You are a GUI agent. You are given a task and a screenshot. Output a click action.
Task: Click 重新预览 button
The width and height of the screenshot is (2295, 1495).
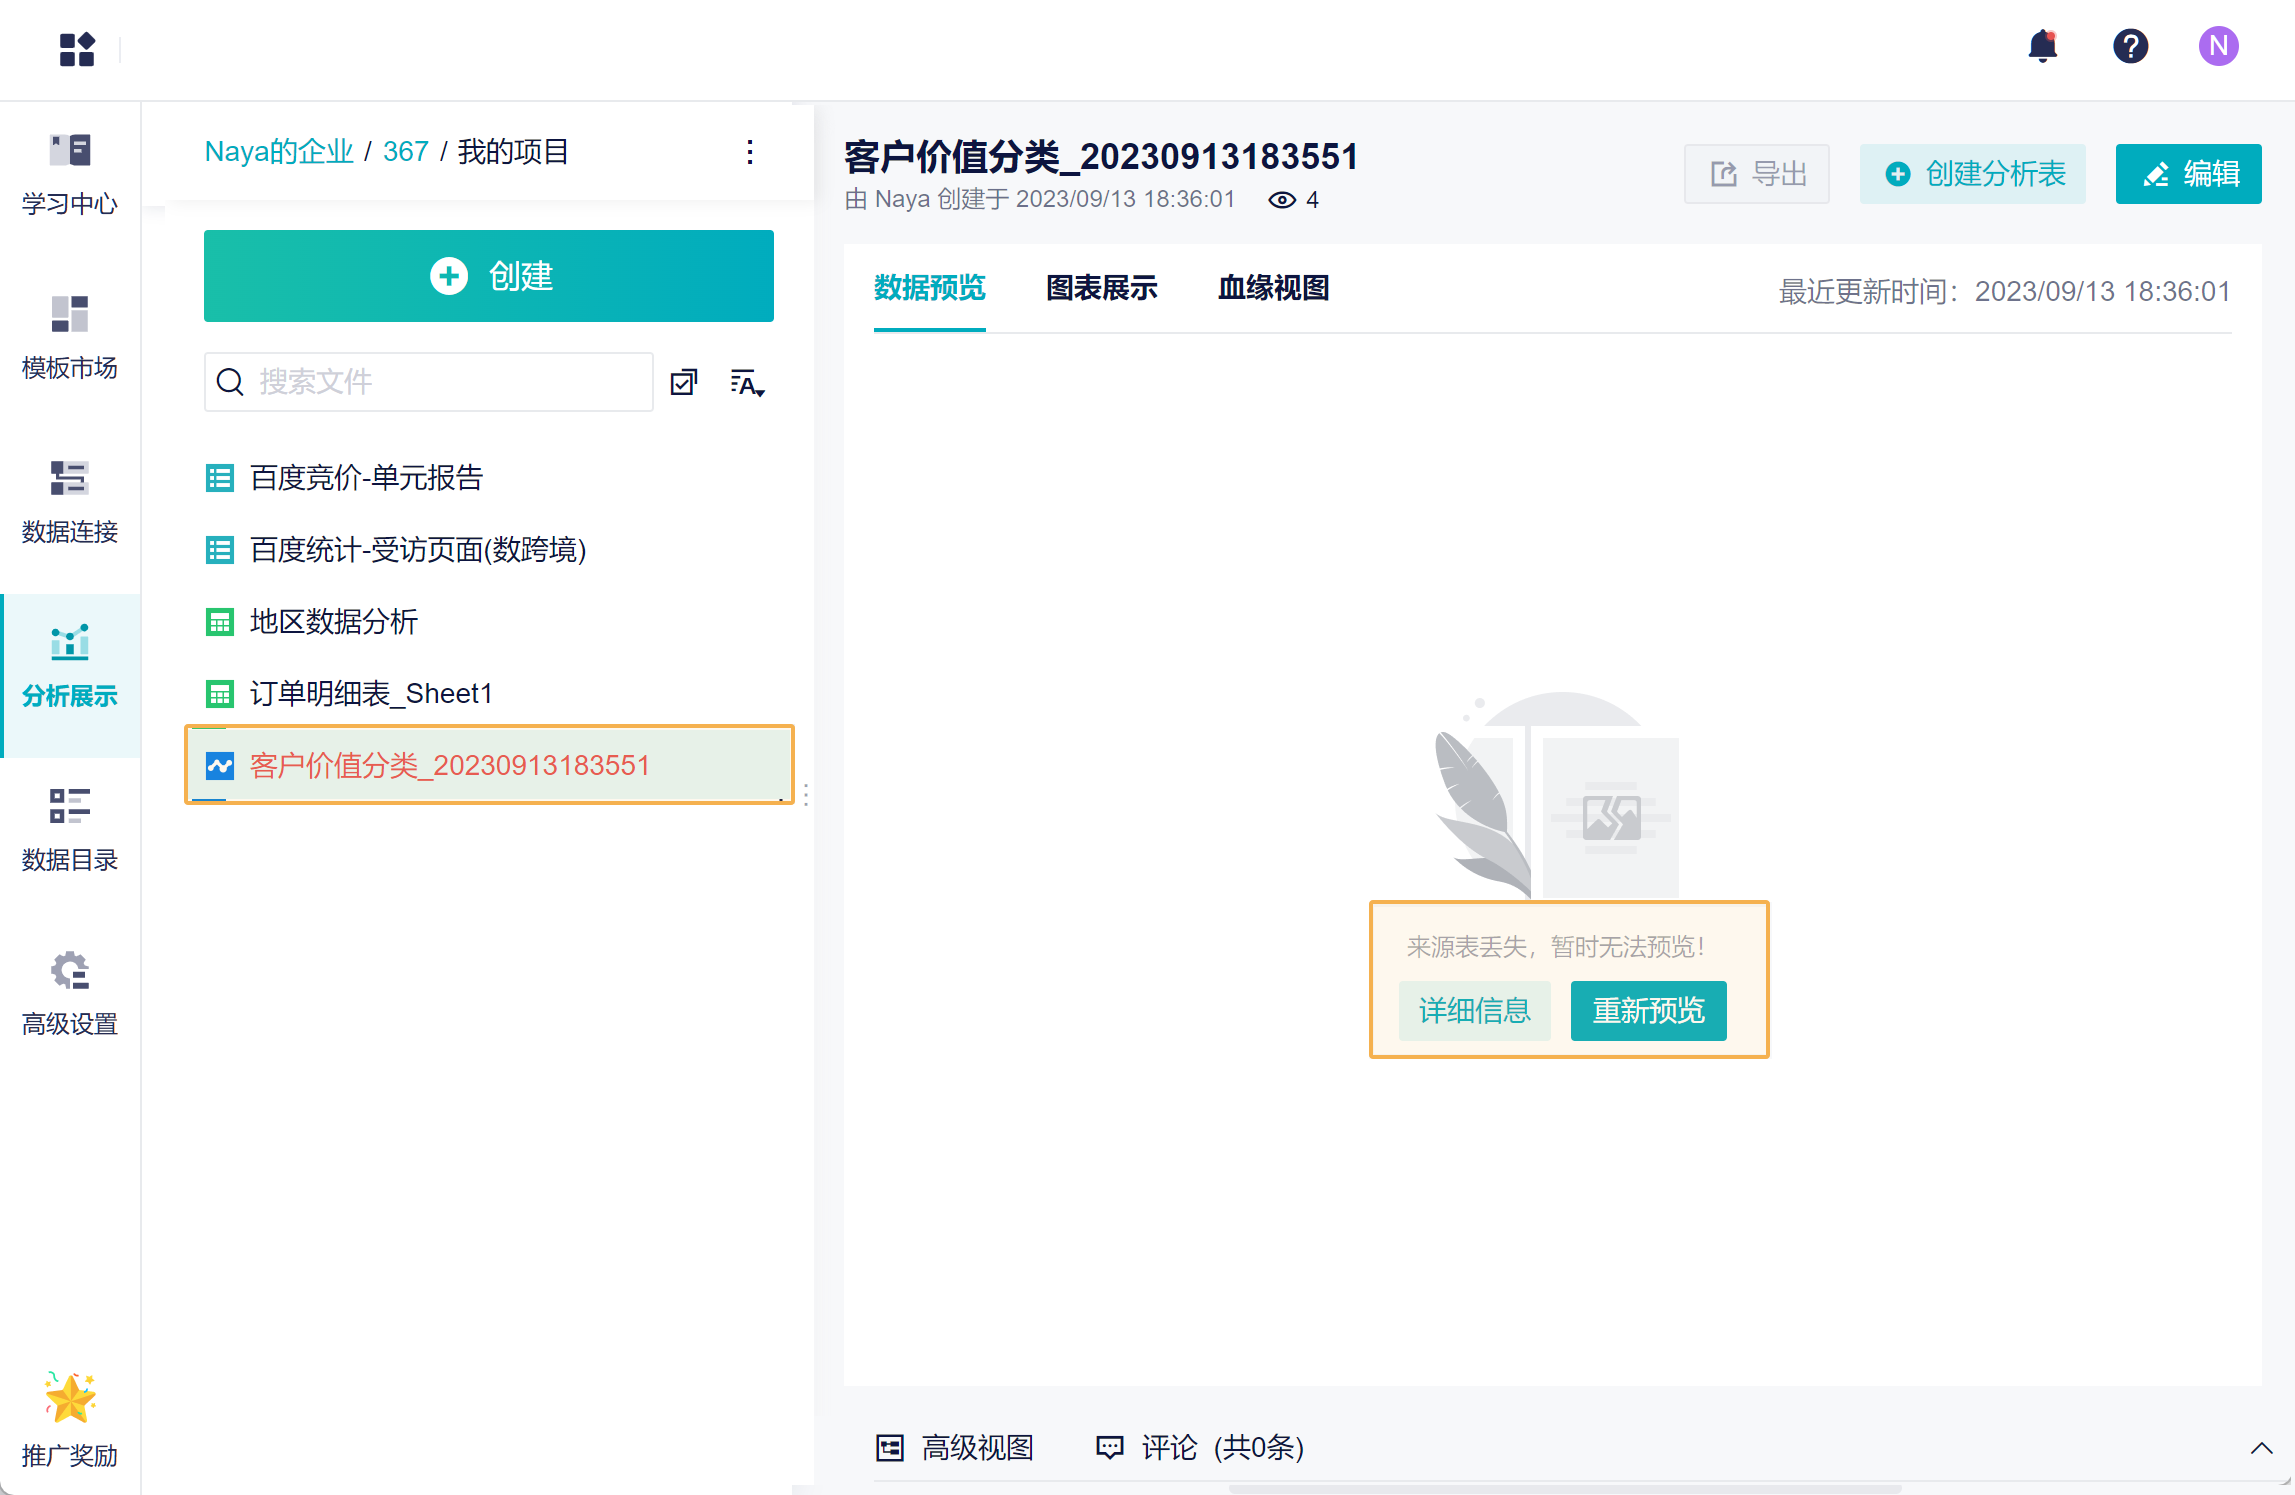[x=1649, y=1011]
